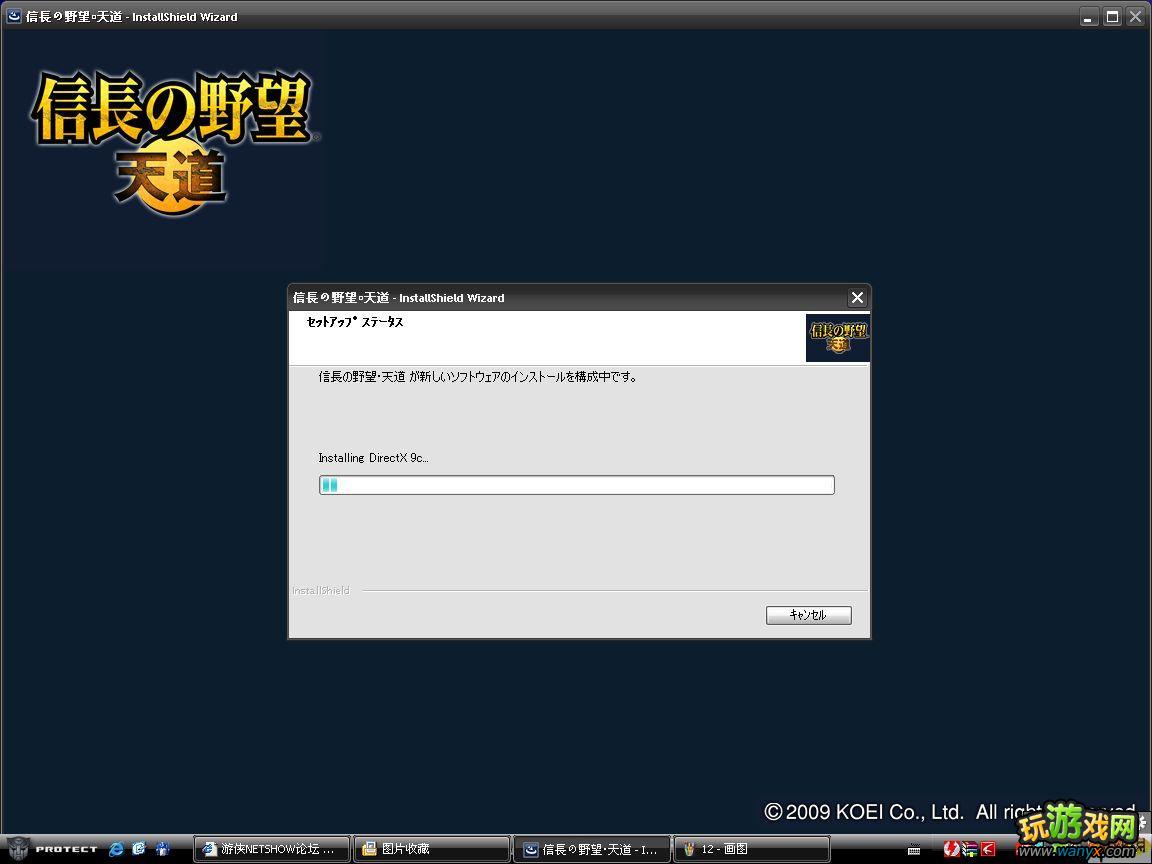This screenshot has width=1152, height=864.
Task: Click the キャンセル (Cancel) button
Action: click(x=808, y=615)
